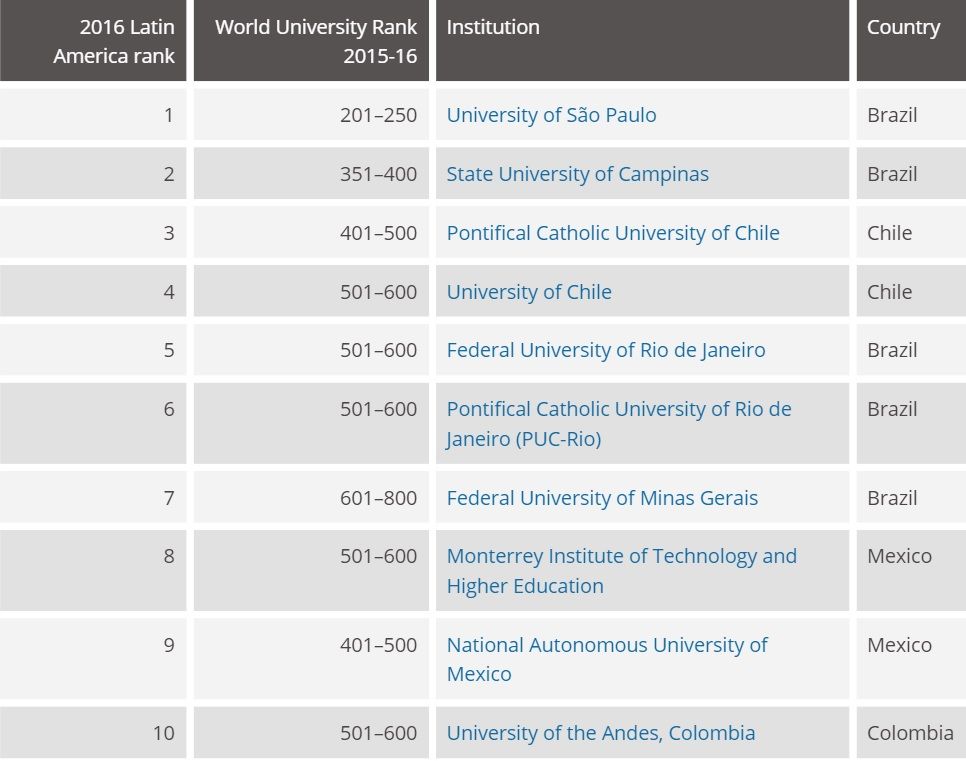Select the World University Rank 2015-16 header
The image size is (966, 761).
point(316,41)
